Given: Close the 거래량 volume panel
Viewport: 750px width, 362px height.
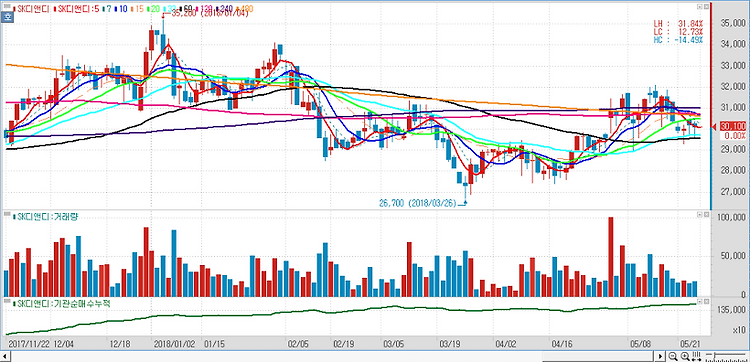Looking at the screenshot, I should click(706, 215).
